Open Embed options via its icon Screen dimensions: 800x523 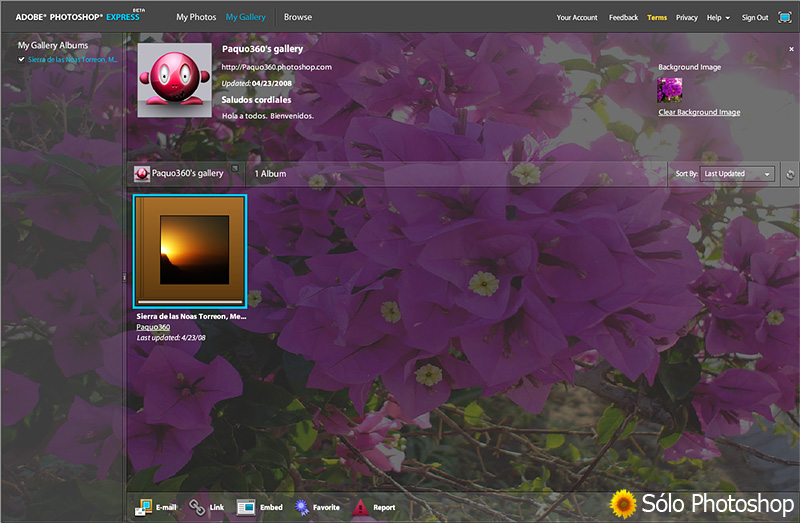pos(247,507)
